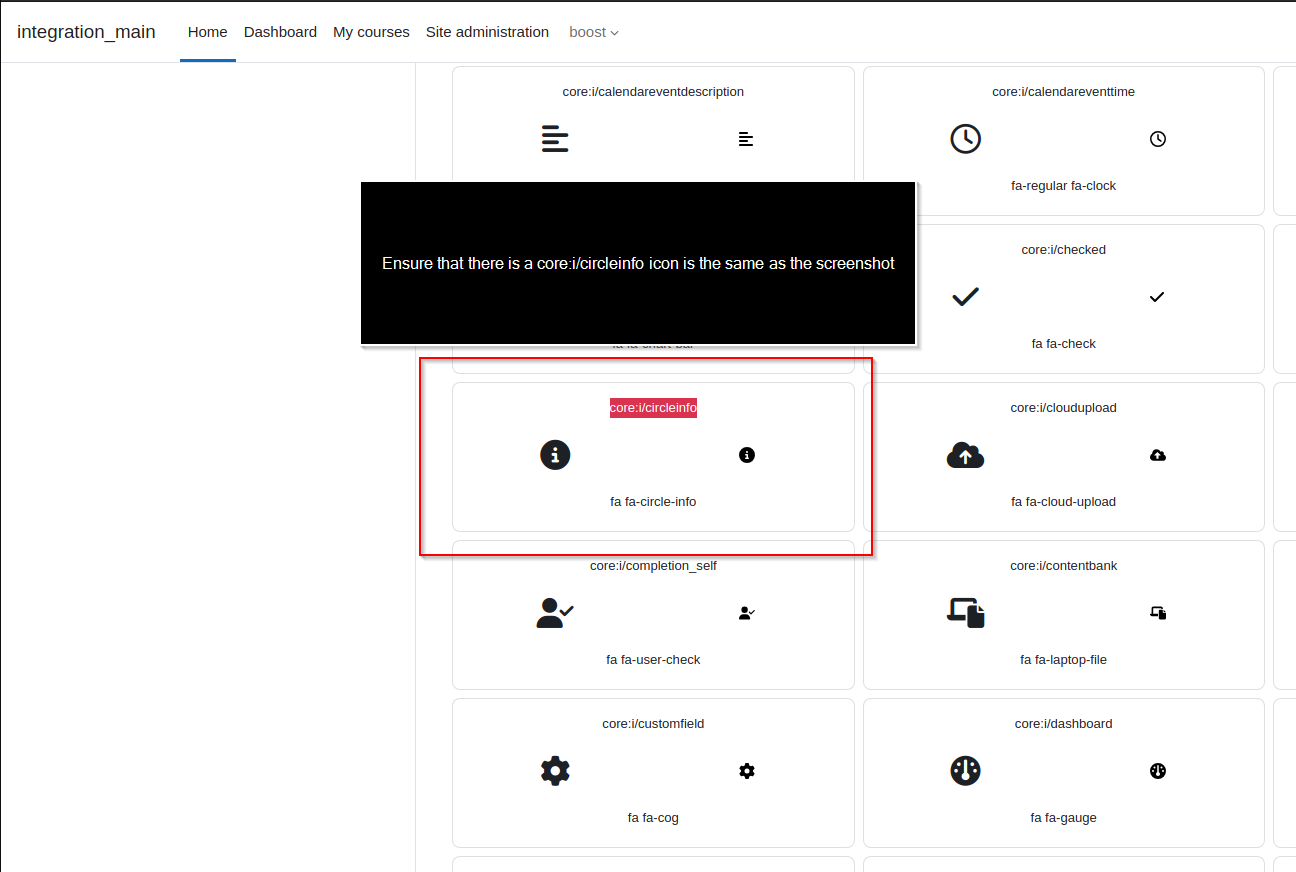Viewport: 1296px width, 872px height.
Task: Click the large laptop-file contentbank icon
Action: (966, 612)
